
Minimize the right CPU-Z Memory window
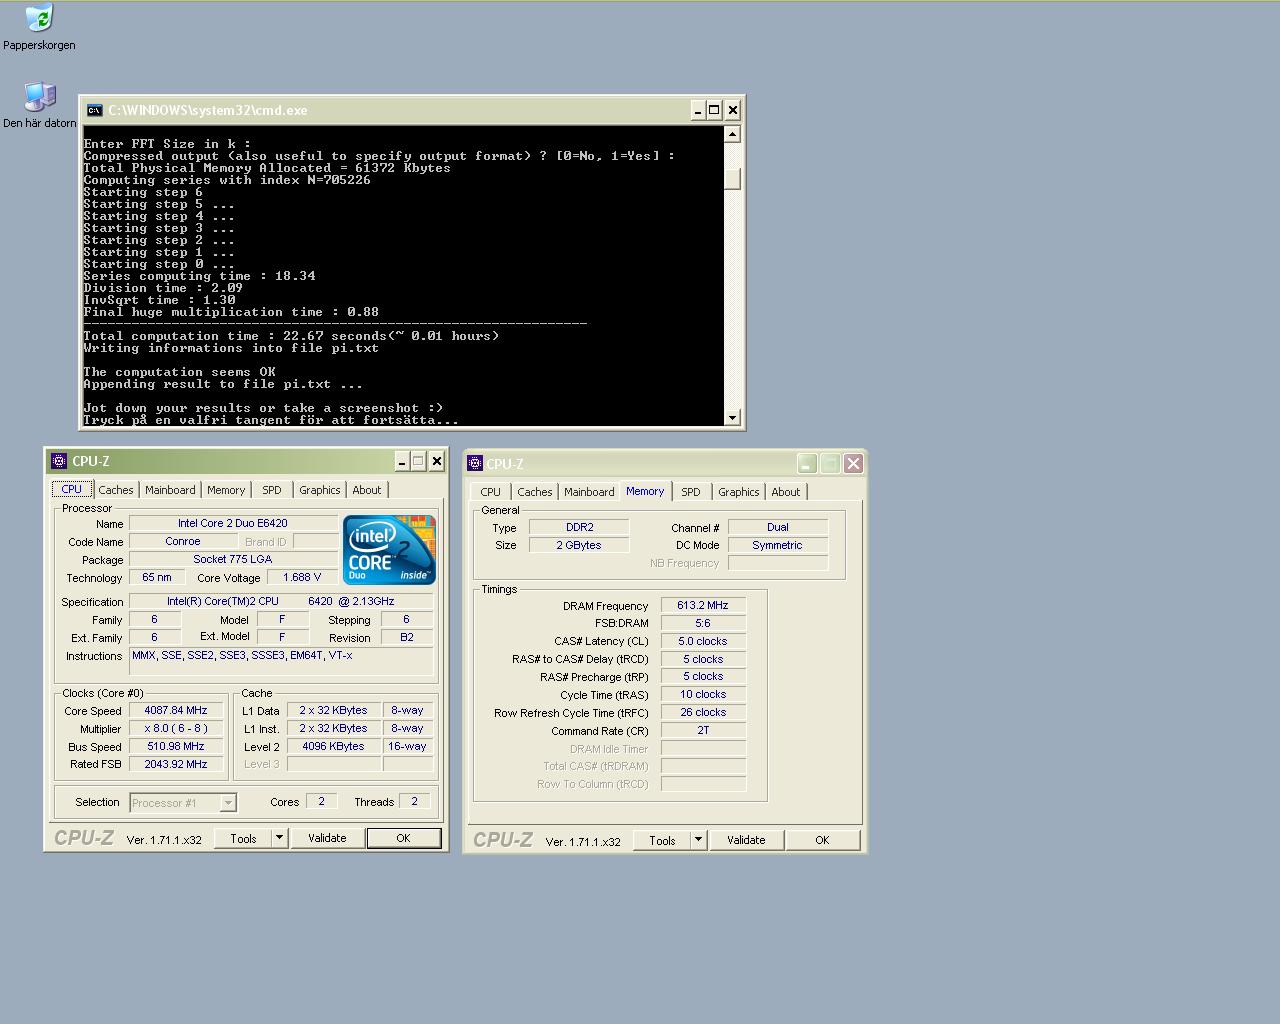(x=807, y=463)
